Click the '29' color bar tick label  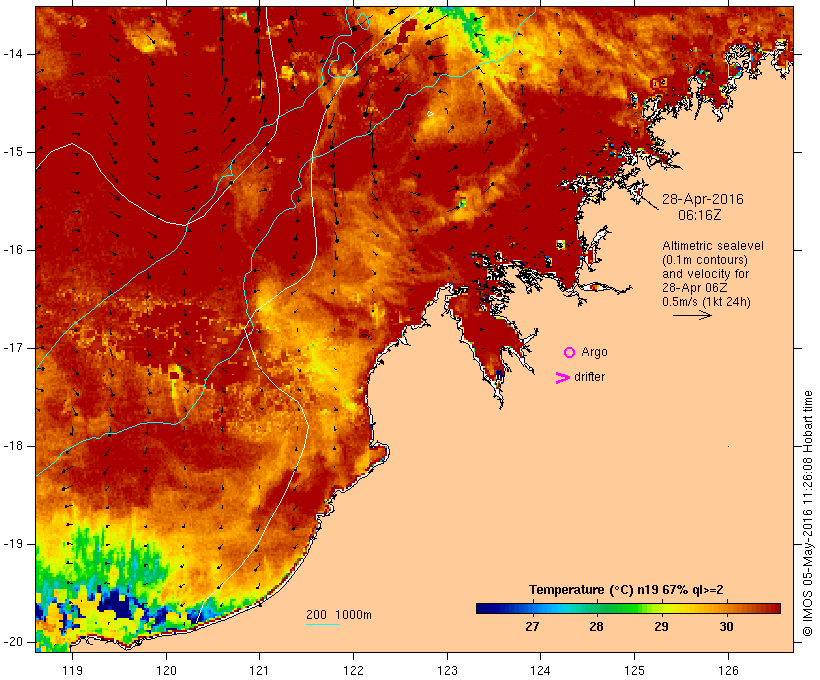point(662,627)
